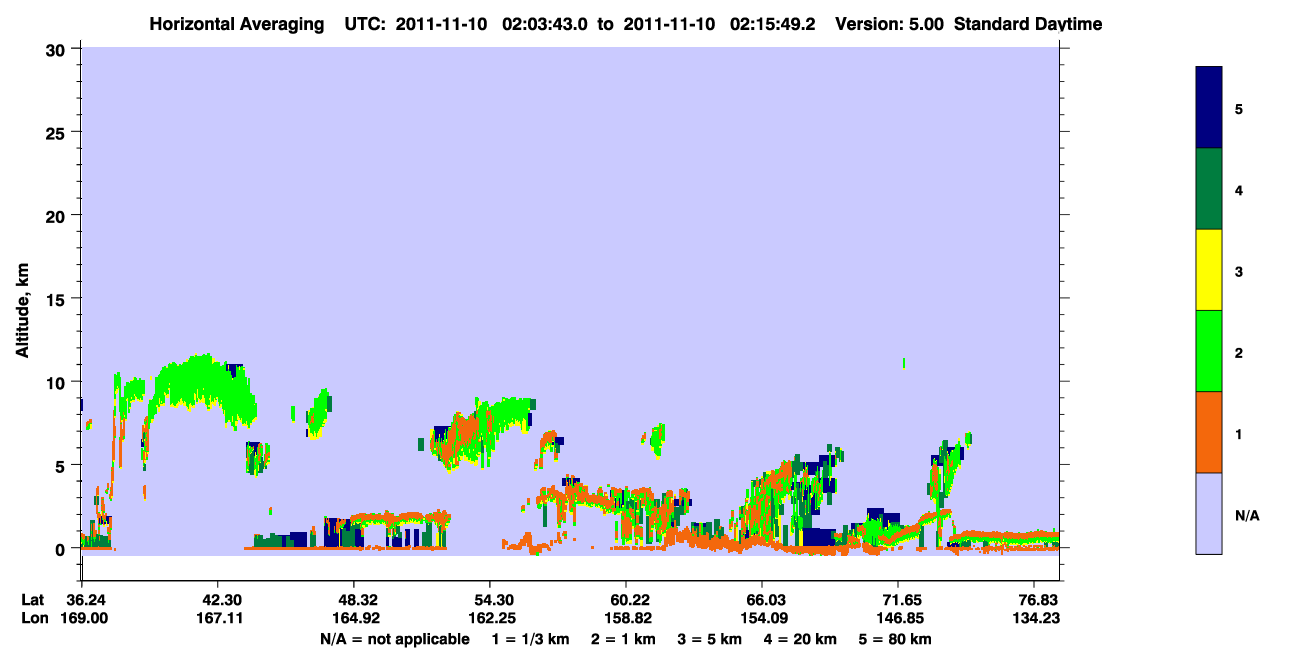The height and width of the screenshot is (667, 1300).
Task: Click the color bar 'N/A' label
Action: 1246,515
